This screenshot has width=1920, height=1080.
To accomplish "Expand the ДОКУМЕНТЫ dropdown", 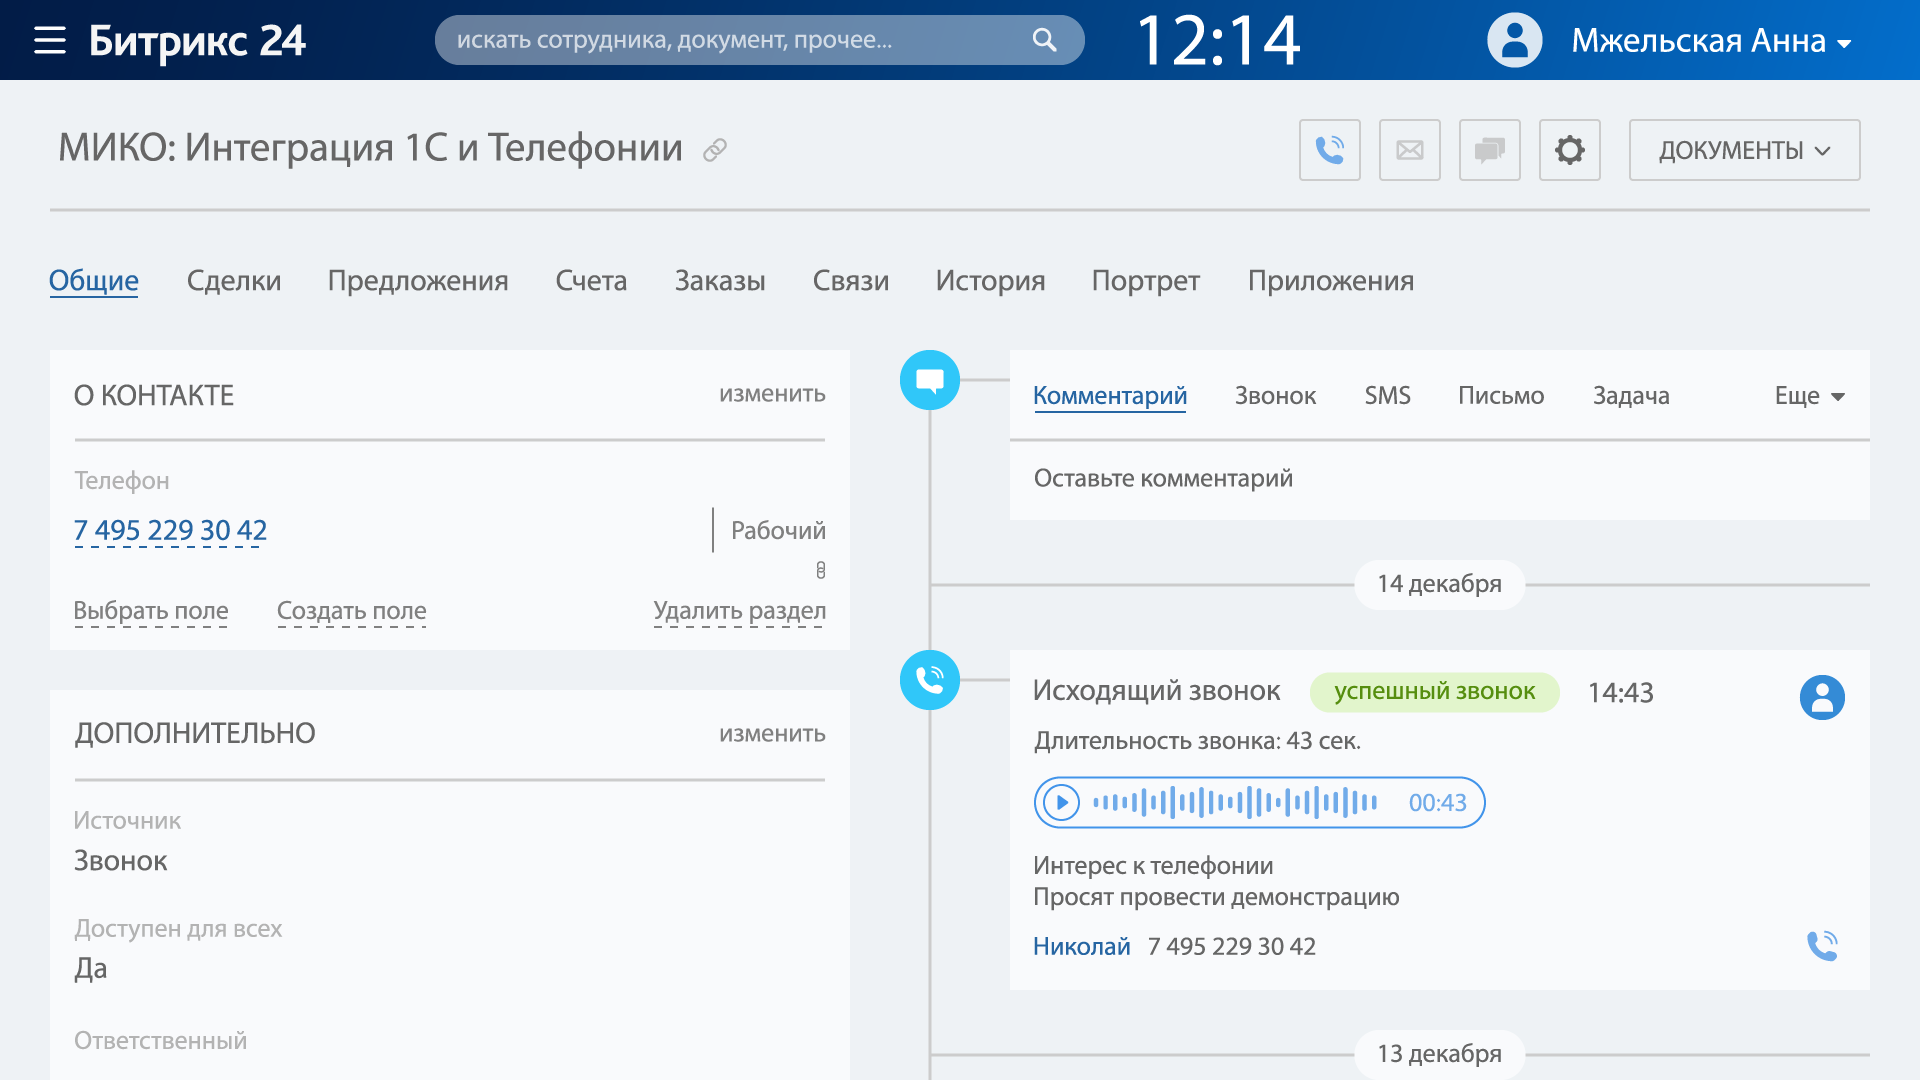I will (x=1744, y=150).
